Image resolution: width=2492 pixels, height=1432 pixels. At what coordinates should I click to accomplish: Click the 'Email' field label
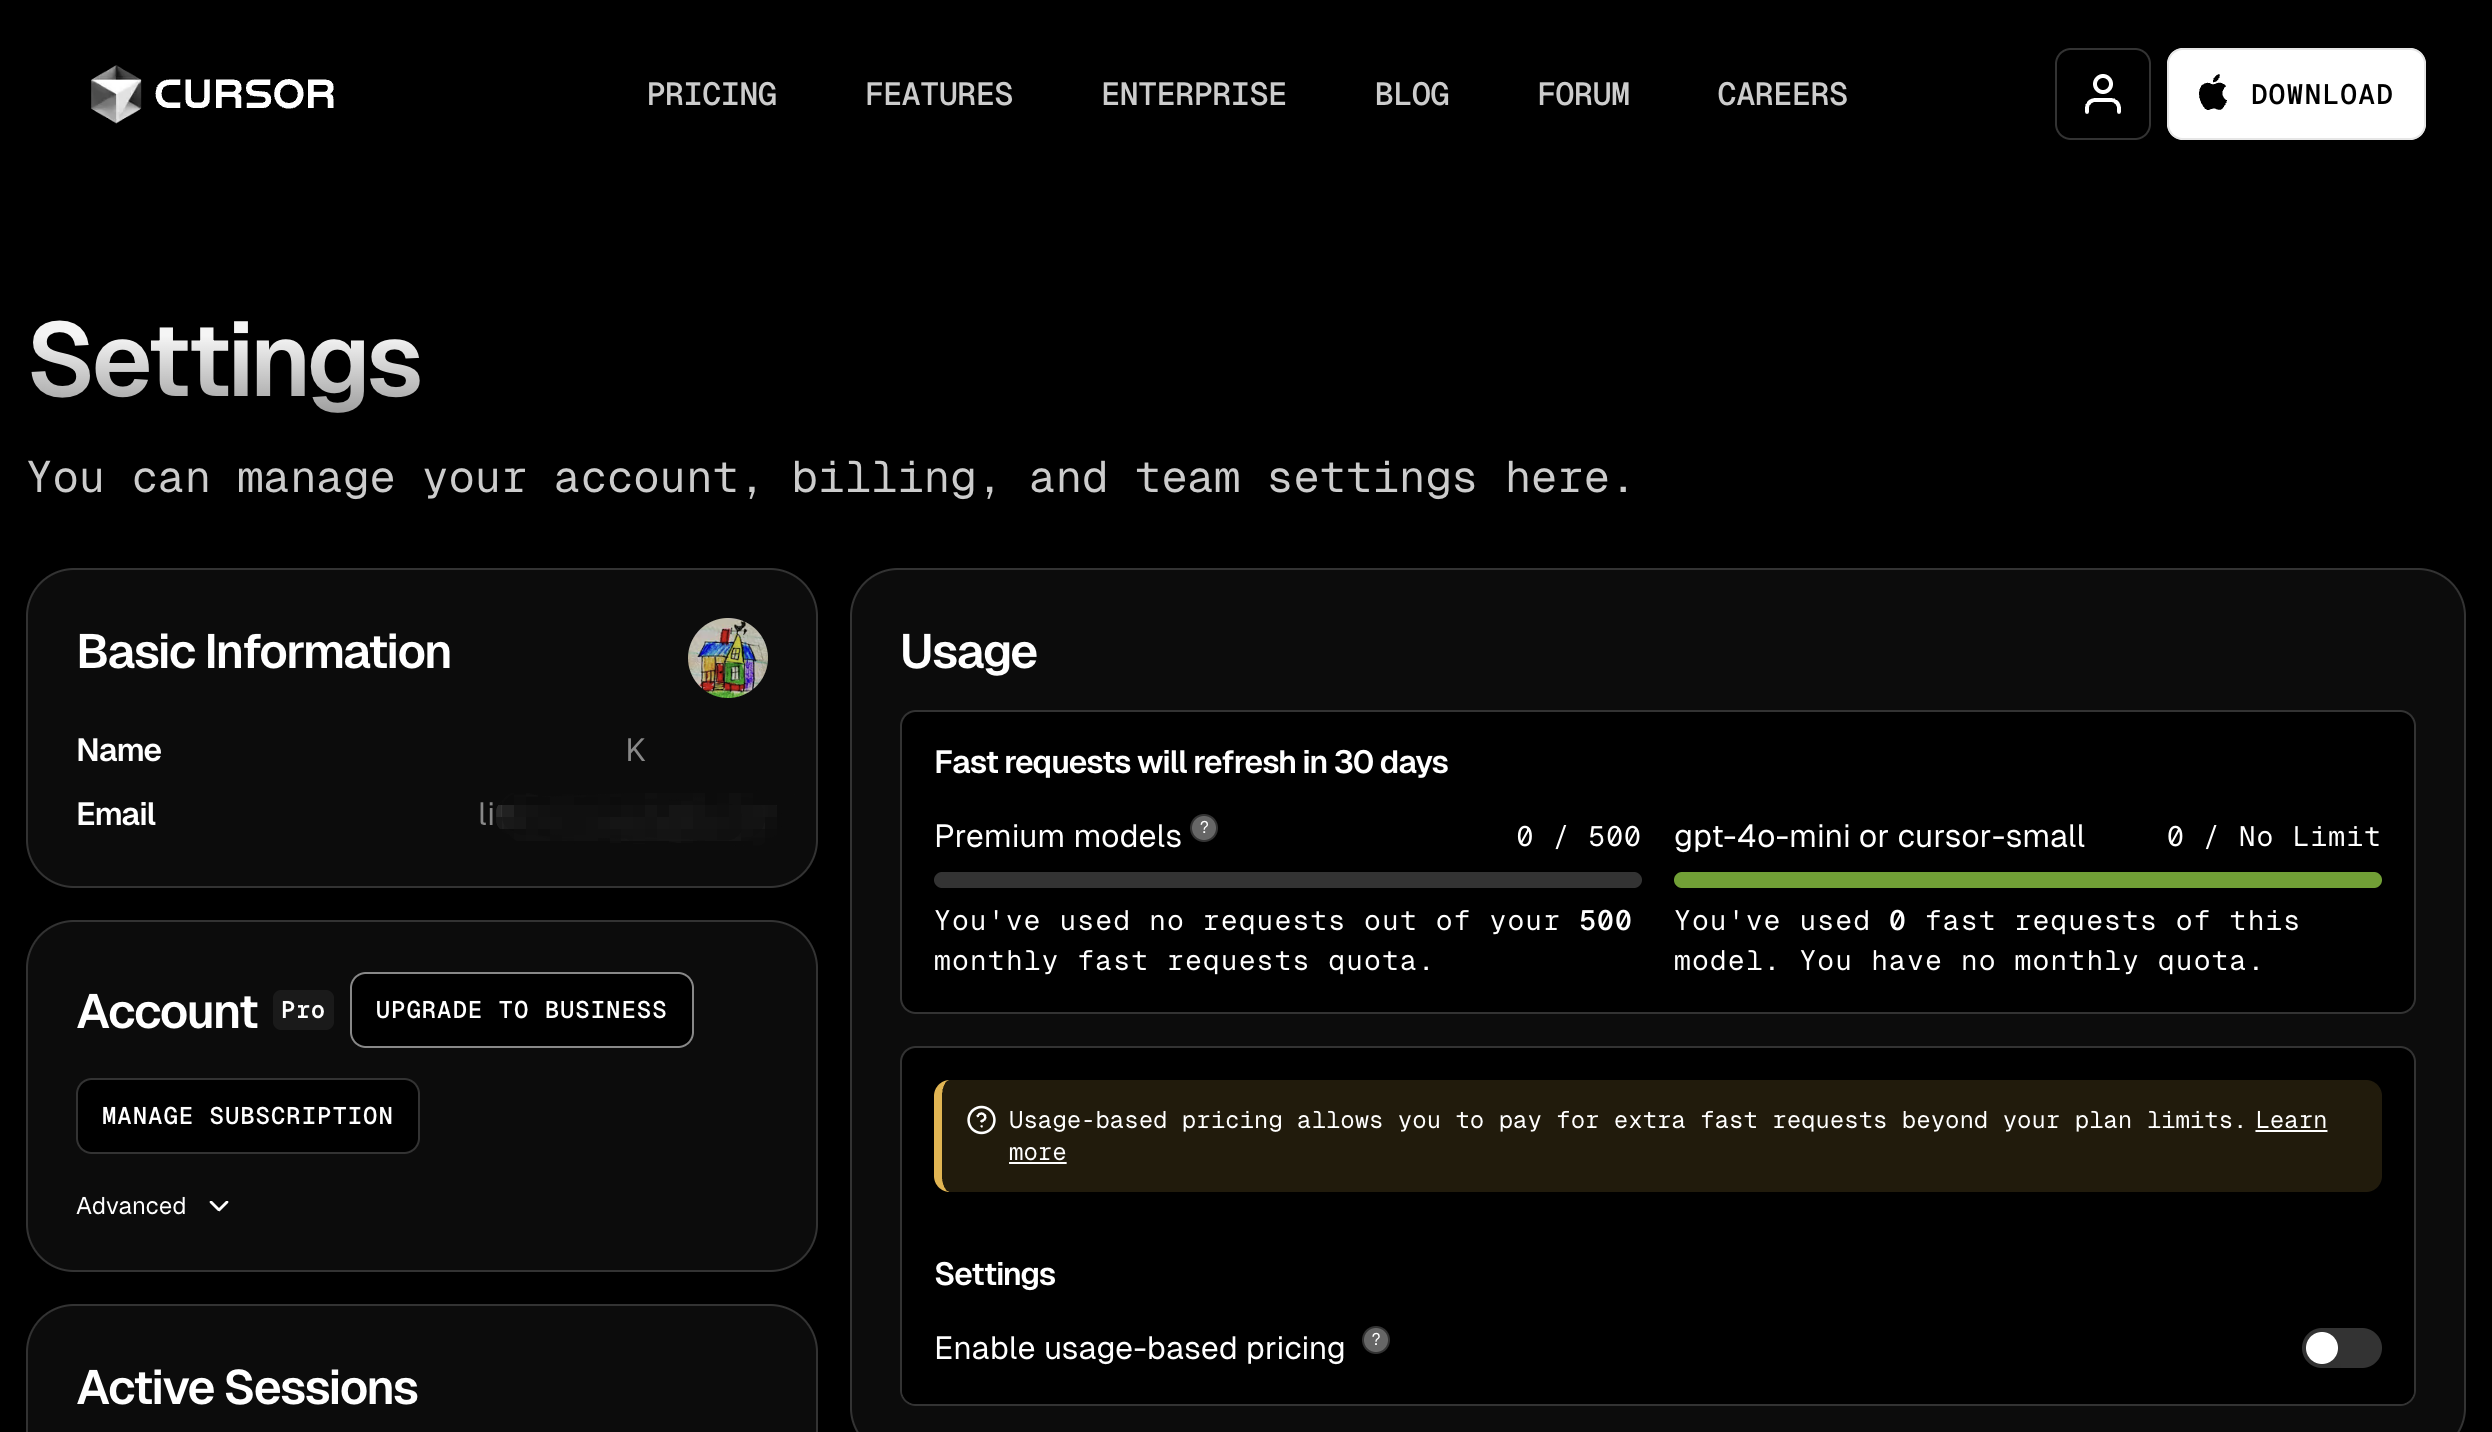[116, 814]
